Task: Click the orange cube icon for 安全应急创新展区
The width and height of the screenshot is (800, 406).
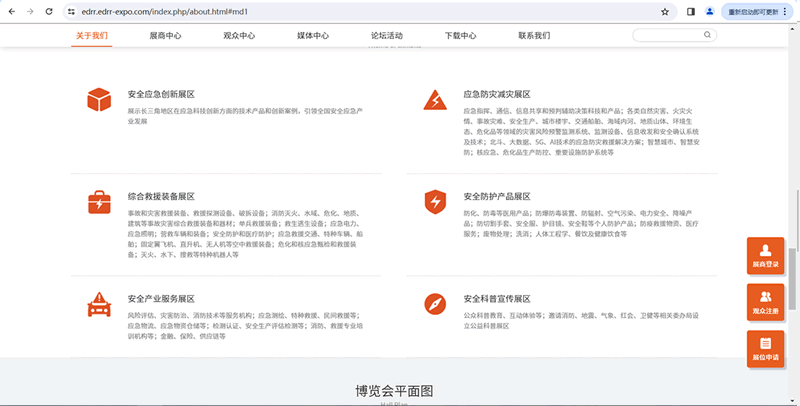Action: (x=98, y=100)
